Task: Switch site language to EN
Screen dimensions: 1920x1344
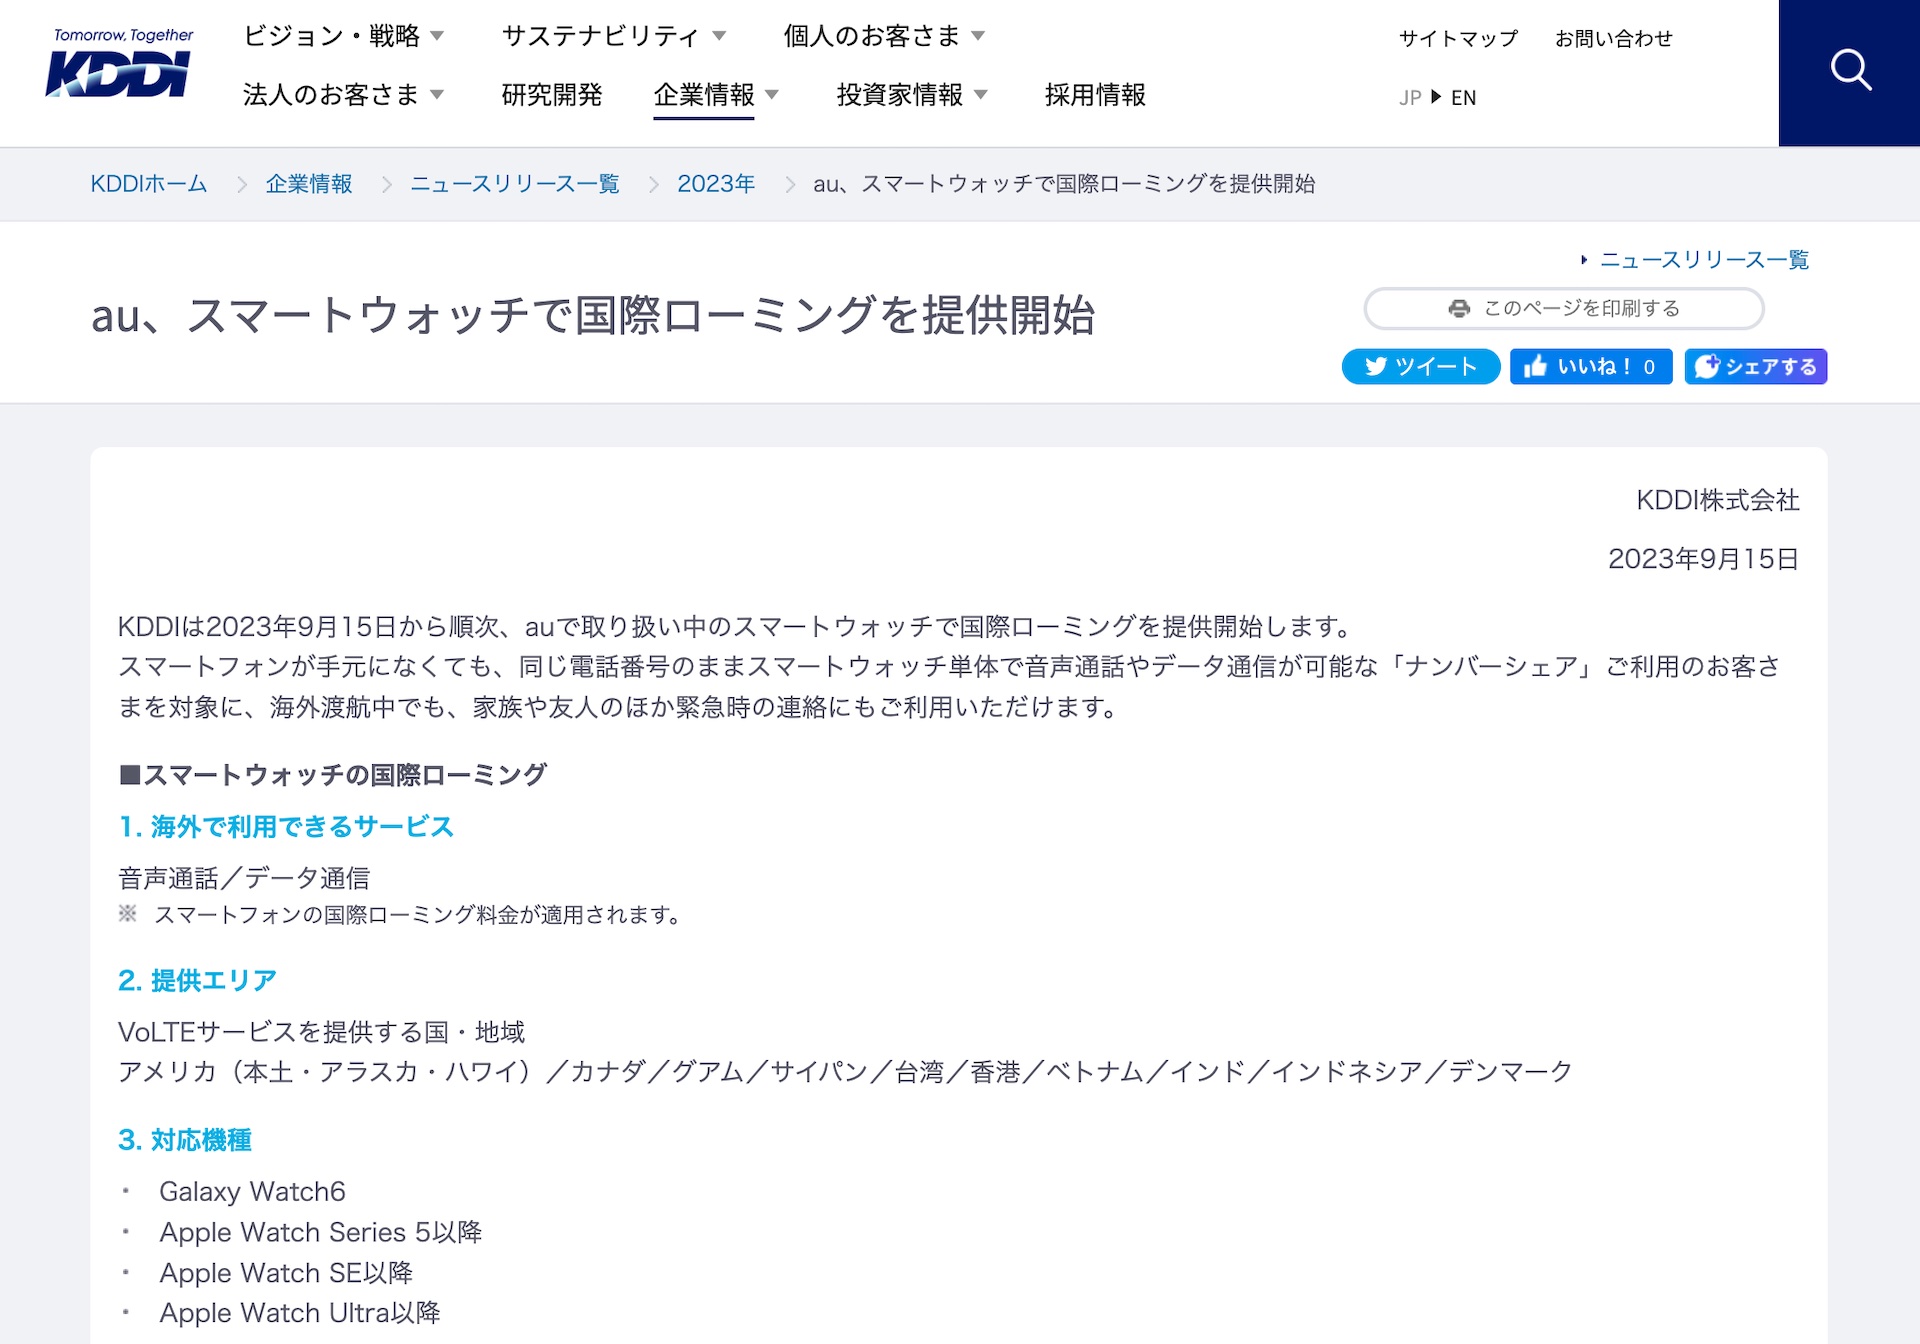Action: pos(1463,98)
